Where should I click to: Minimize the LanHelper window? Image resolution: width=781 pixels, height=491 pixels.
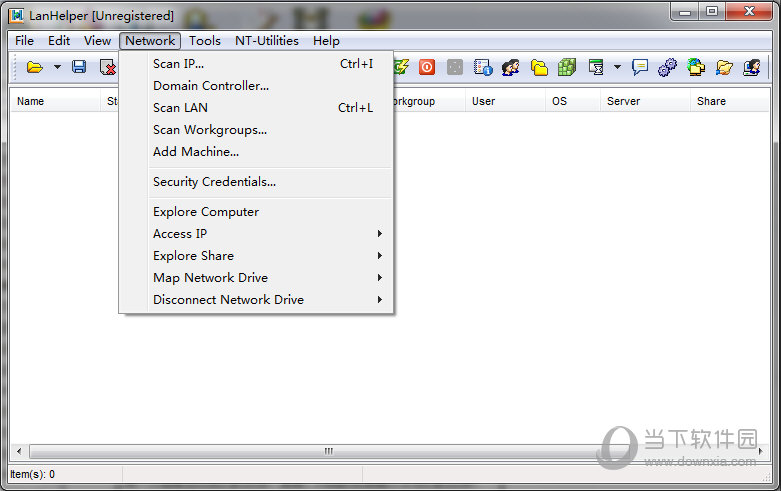[x=685, y=11]
